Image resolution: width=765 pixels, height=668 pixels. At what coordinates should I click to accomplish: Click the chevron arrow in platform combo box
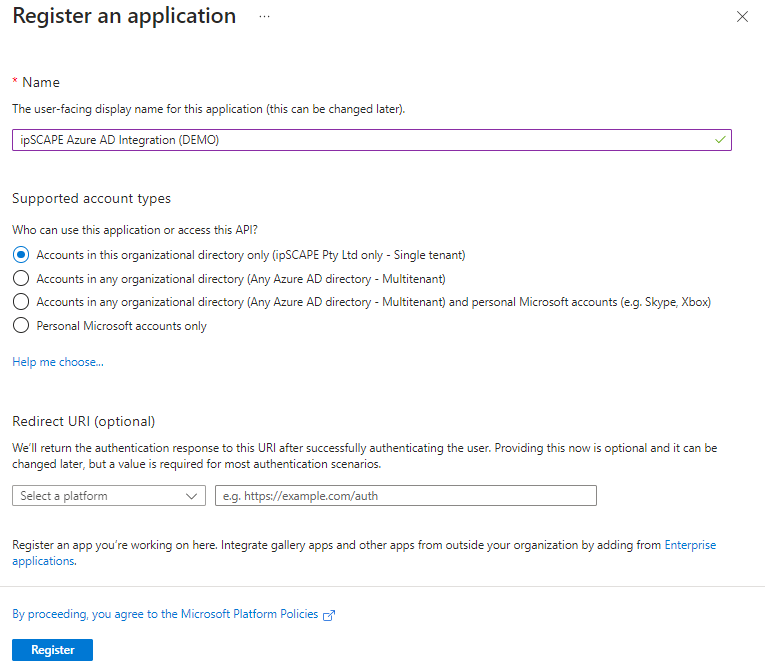(x=192, y=496)
